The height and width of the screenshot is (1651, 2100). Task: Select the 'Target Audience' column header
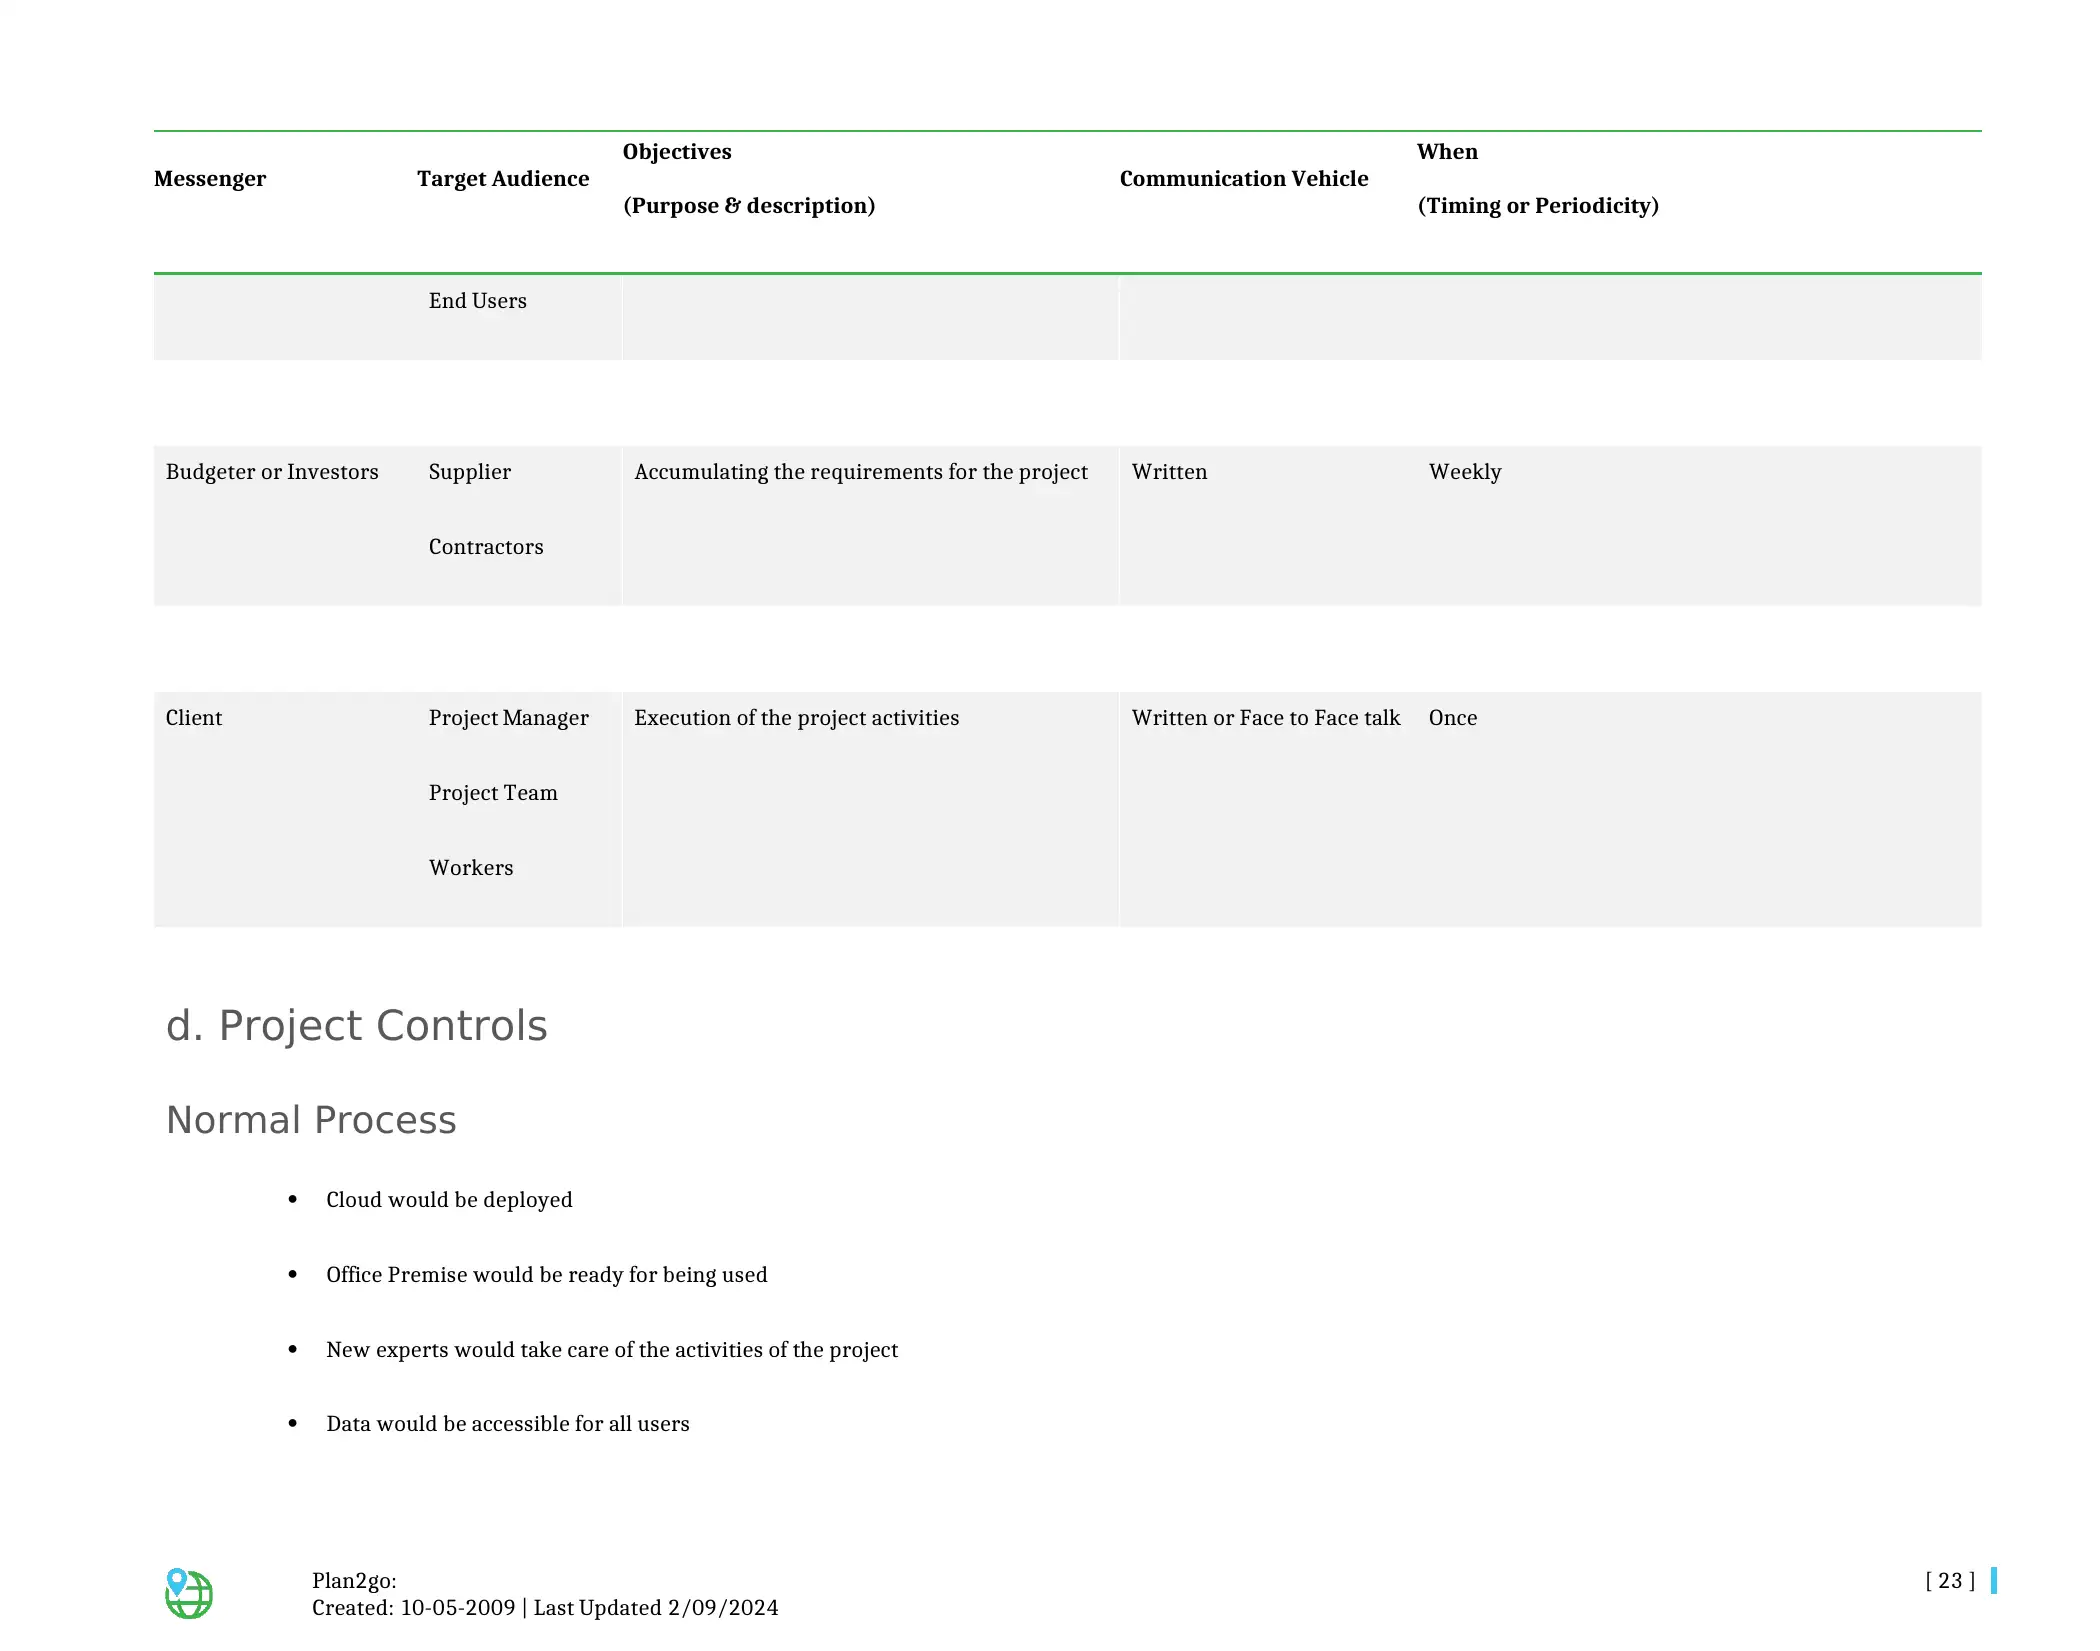(x=503, y=179)
